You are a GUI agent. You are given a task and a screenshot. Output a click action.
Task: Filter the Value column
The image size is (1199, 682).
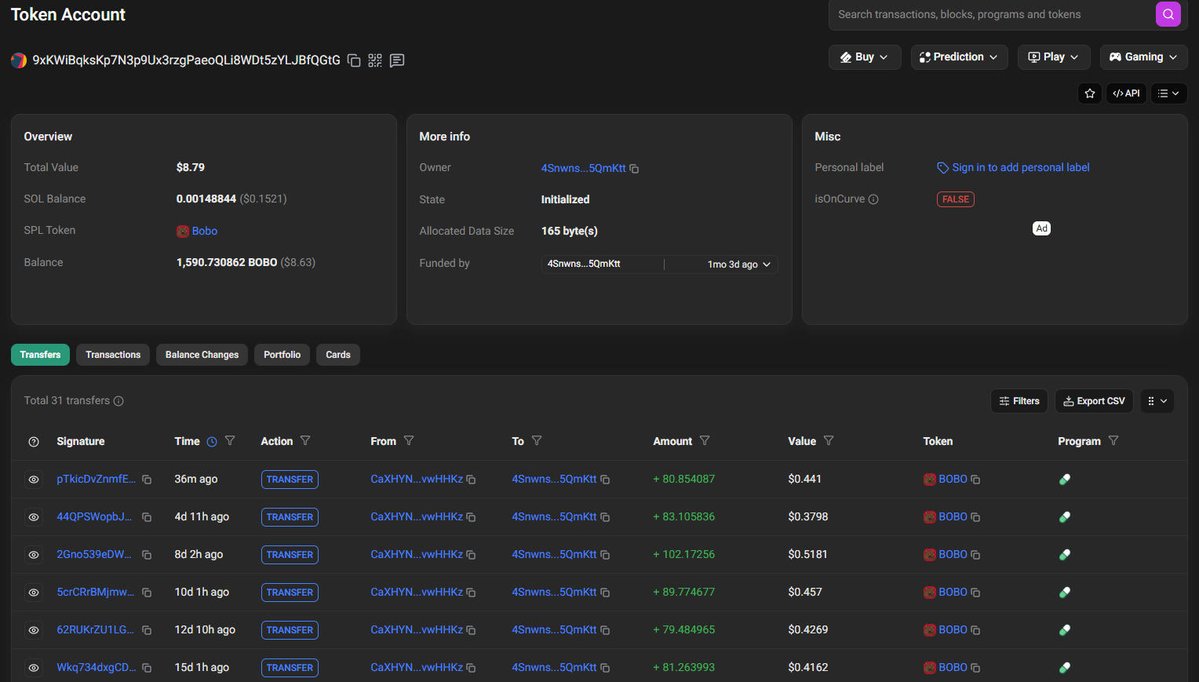coord(828,441)
